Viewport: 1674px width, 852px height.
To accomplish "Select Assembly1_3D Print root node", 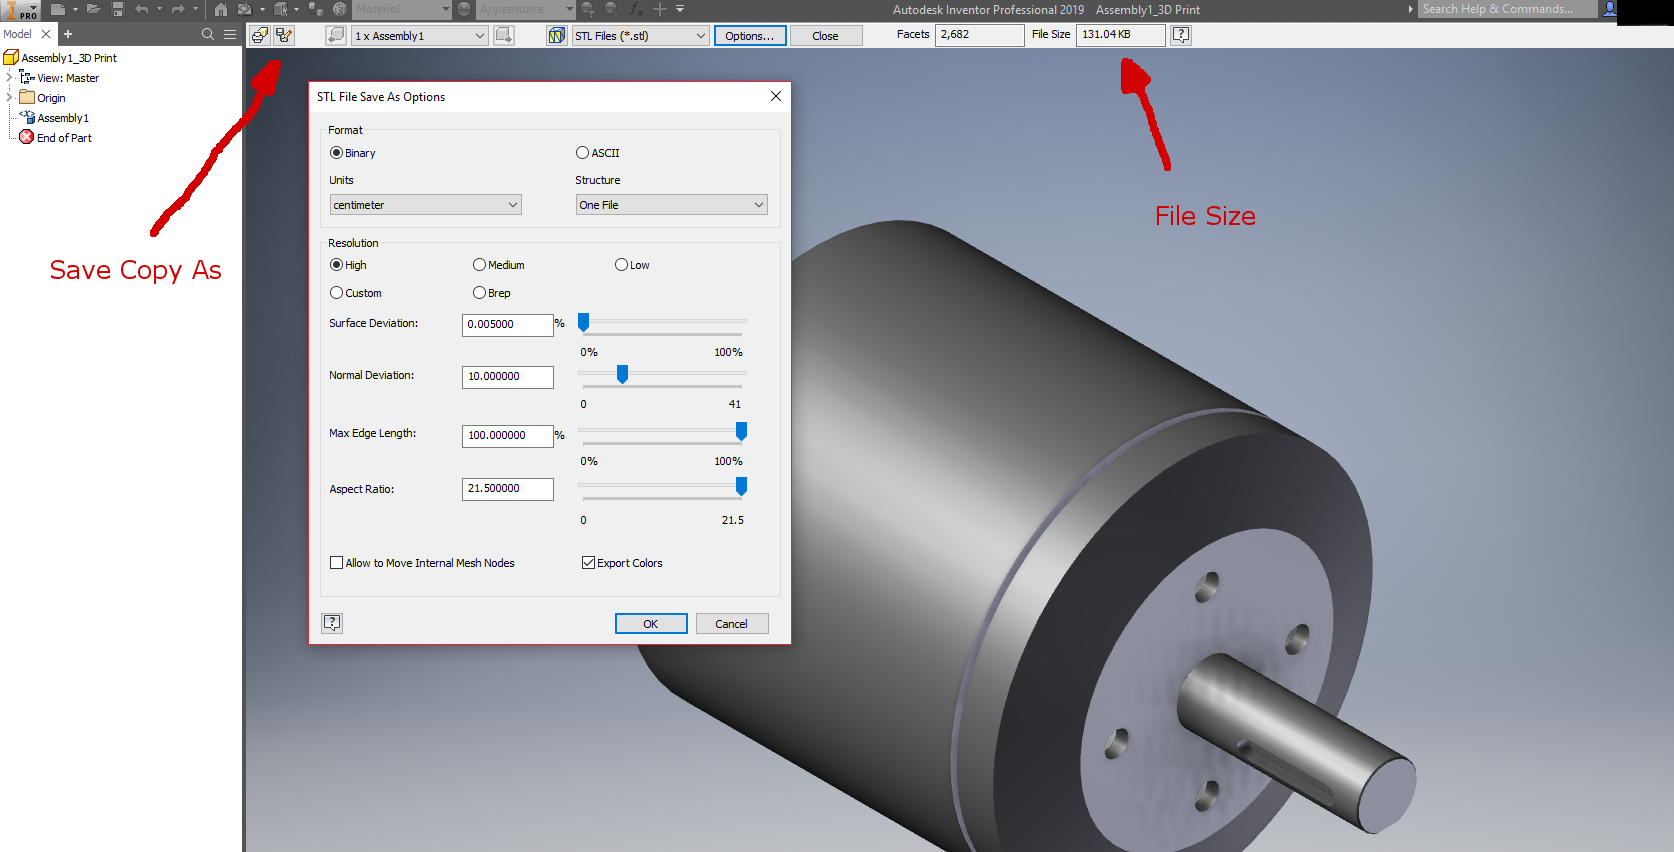I will 69,58.
